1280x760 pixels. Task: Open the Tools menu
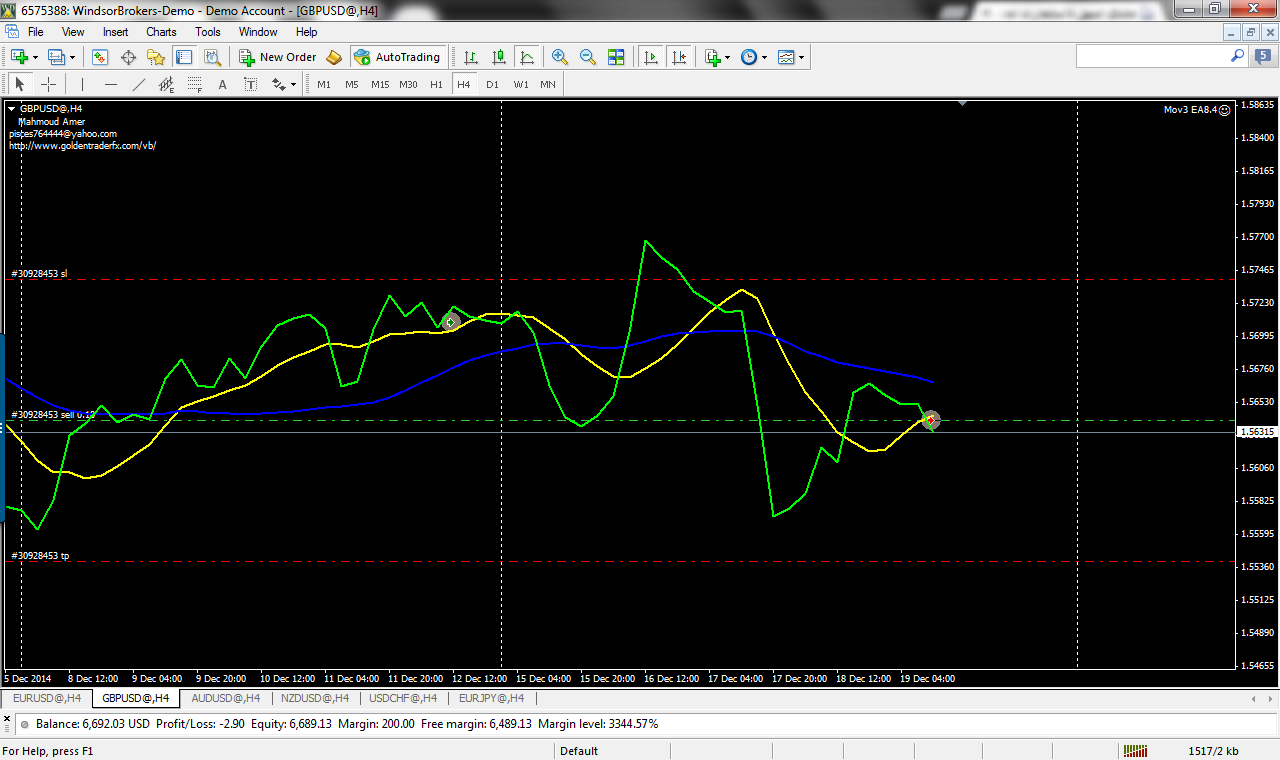pyautogui.click(x=208, y=32)
